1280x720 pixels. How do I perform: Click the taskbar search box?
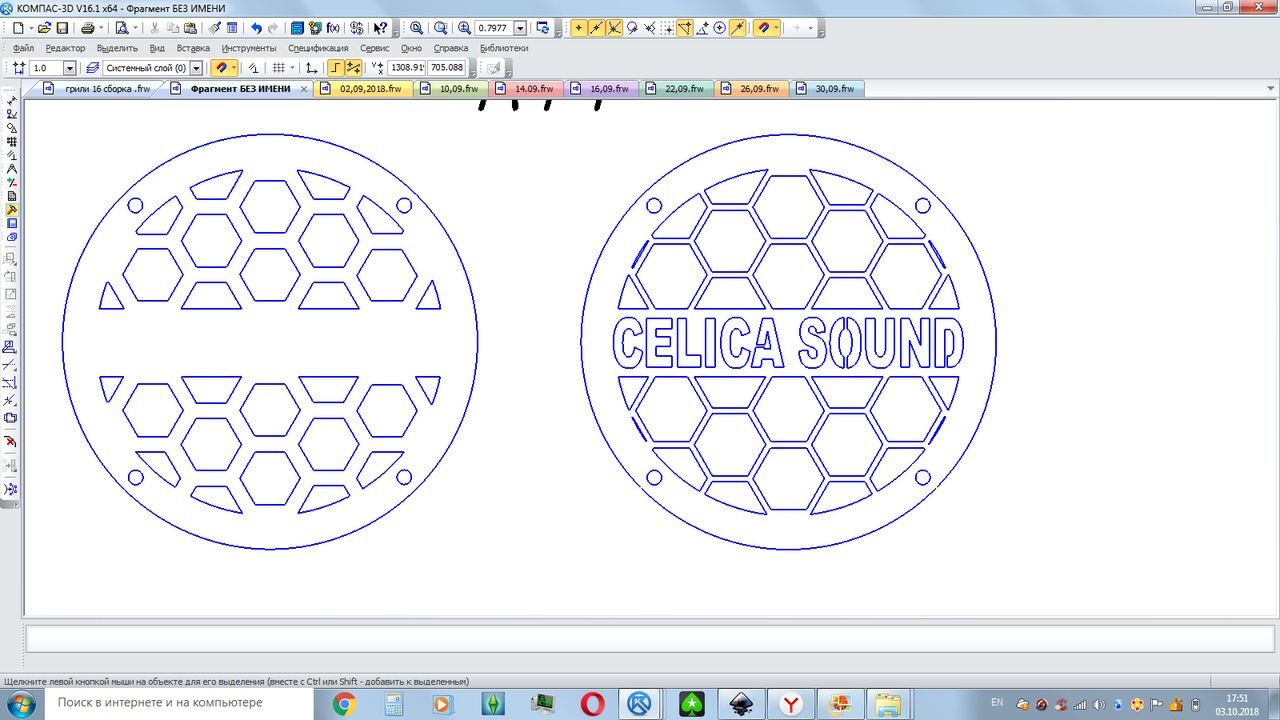(x=177, y=703)
